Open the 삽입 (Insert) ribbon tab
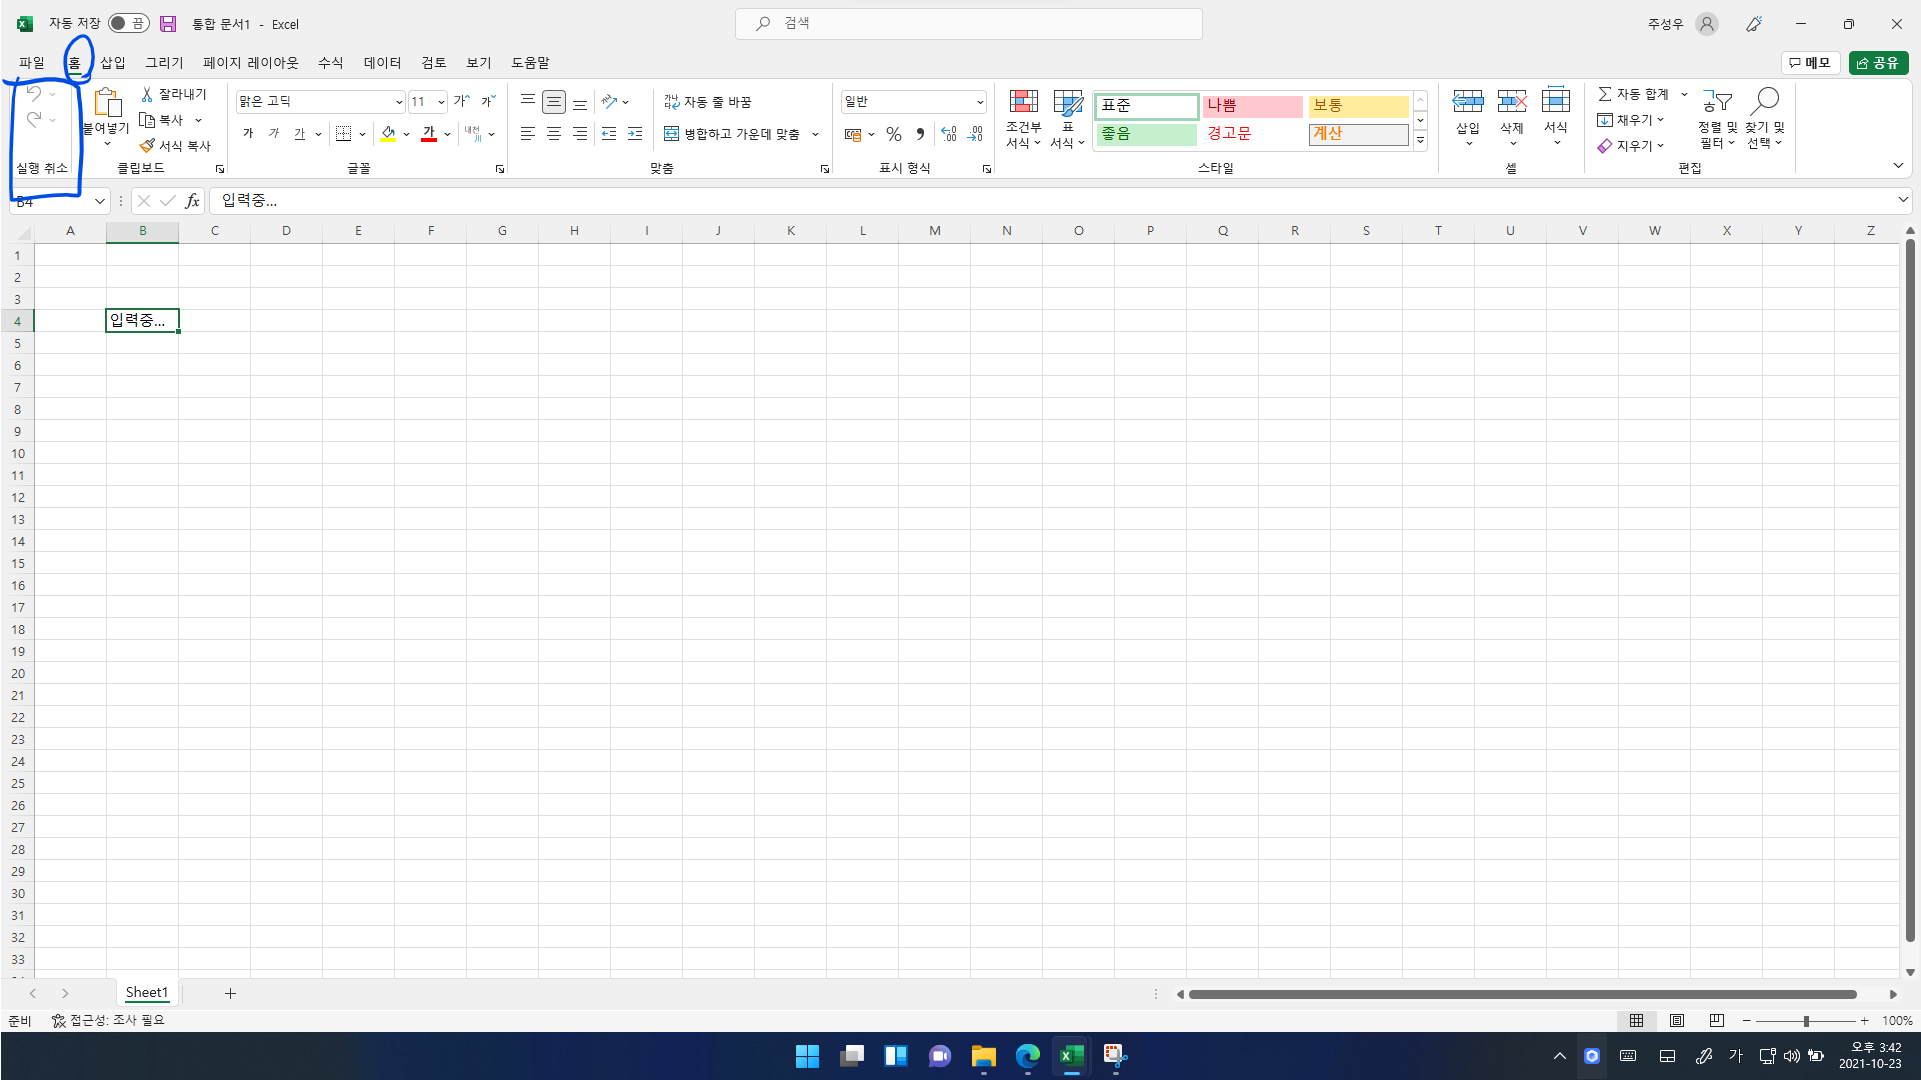 pyautogui.click(x=113, y=62)
